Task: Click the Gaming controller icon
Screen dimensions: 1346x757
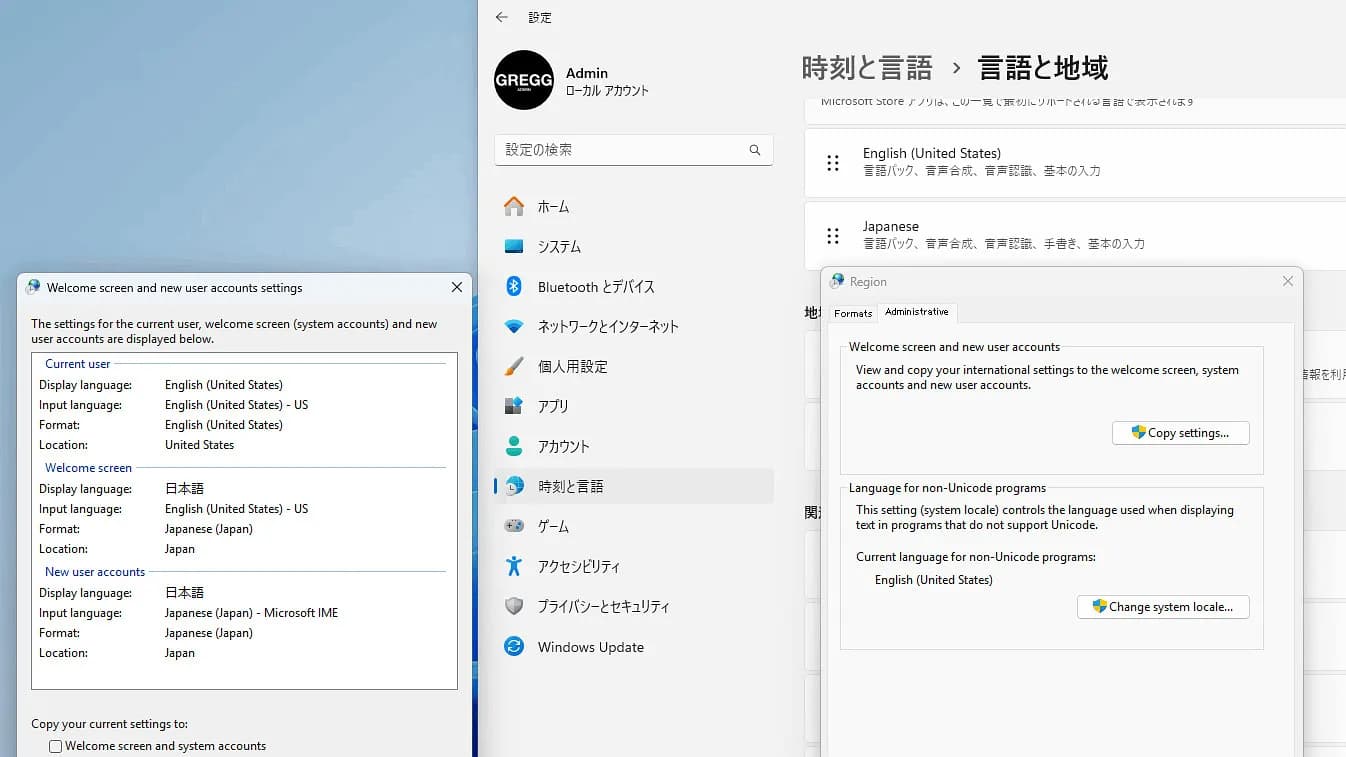Action: click(x=514, y=526)
